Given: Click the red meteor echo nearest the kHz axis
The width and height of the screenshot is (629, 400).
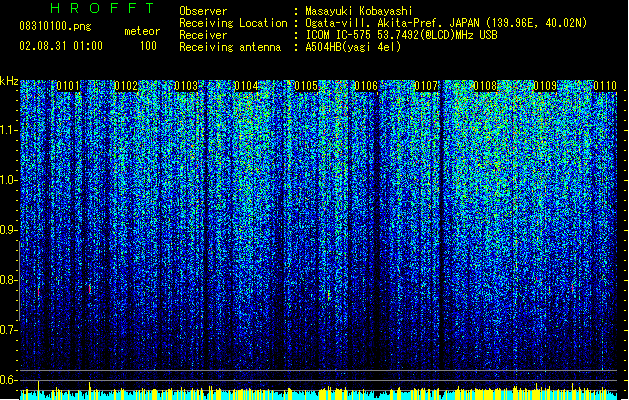Looking at the screenshot, I should [x=39, y=292].
